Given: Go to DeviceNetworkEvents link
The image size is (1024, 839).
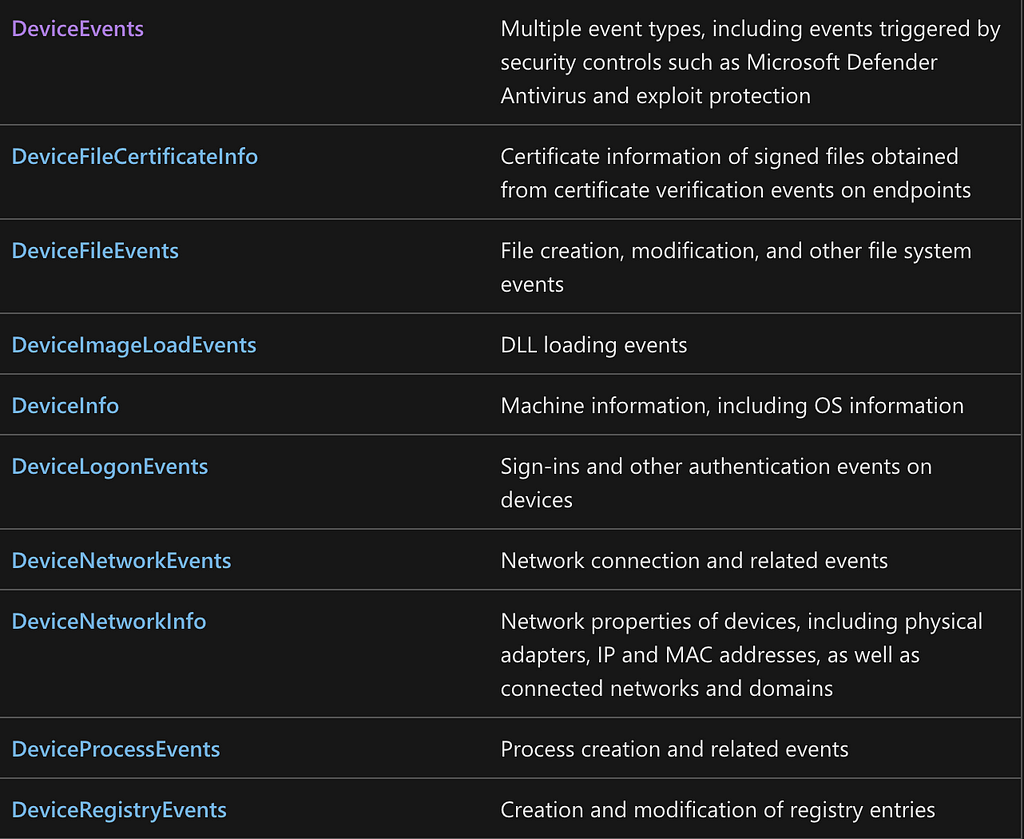Looking at the screenshot, I should pyautogui.click(x=121, y=560).
